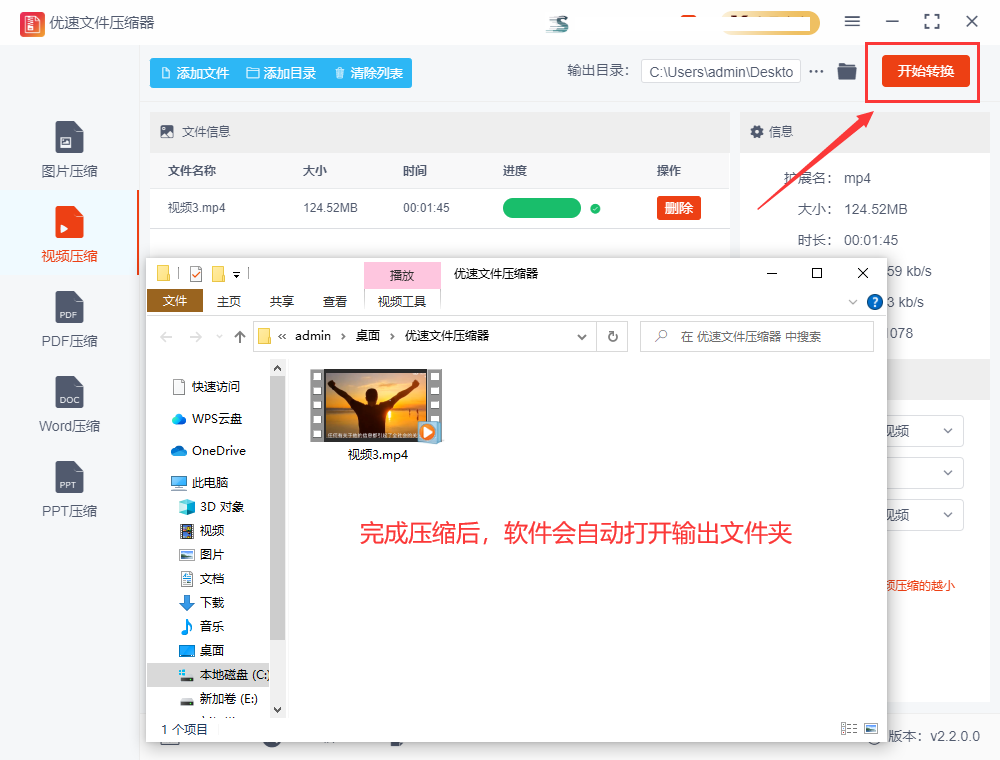Delete 视频3.mp4 using the 删除 button

pyautogui.click(x=678, y=208)
